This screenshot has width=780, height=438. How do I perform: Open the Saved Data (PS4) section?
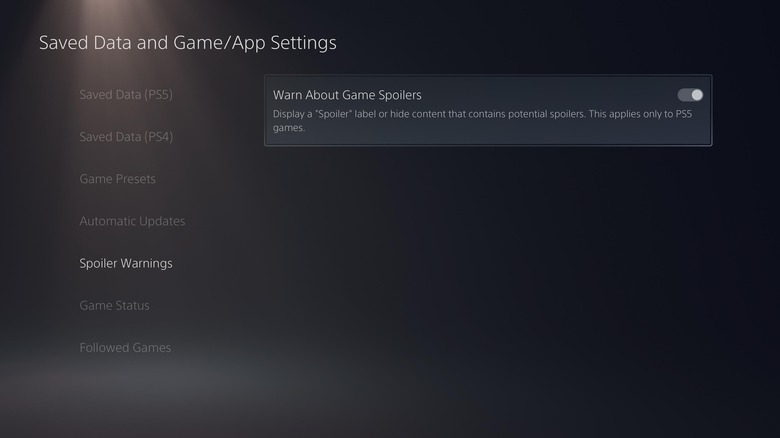click(126, 137)
